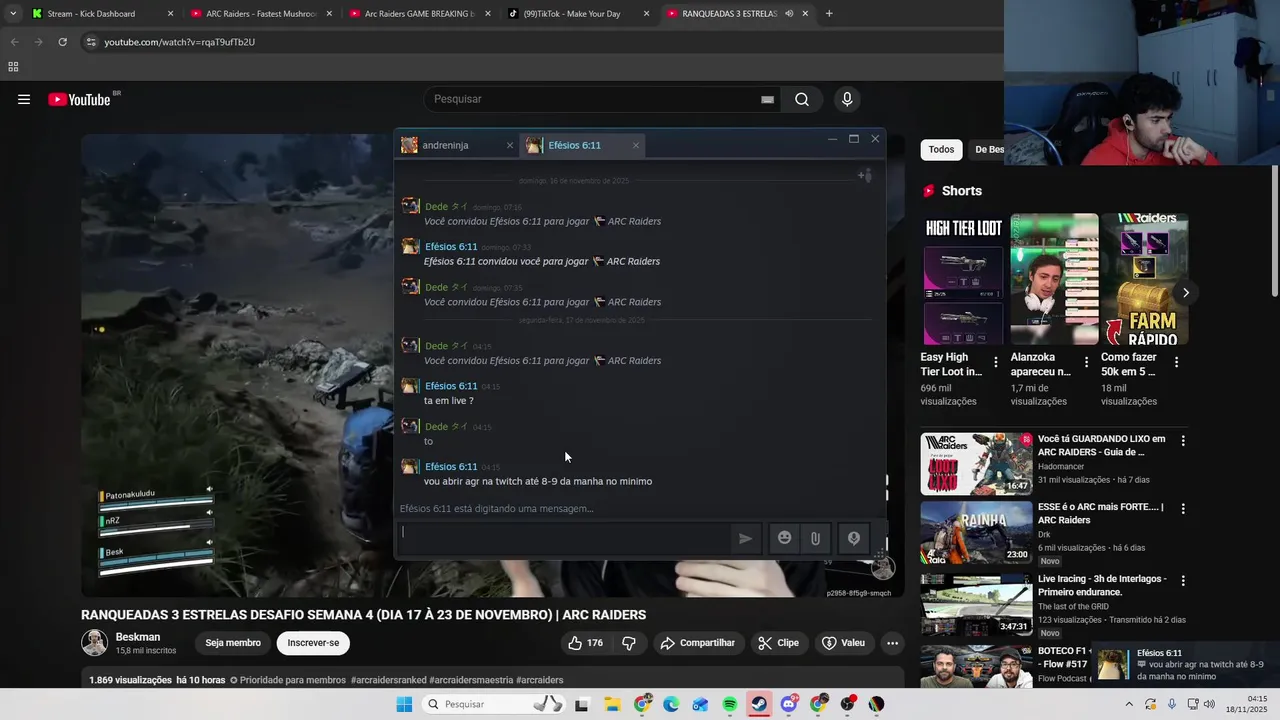Viewport: 1280px width, 720px height.
Task: Close the Efésios 6:11 chat tab
Action: pos(635,145)
